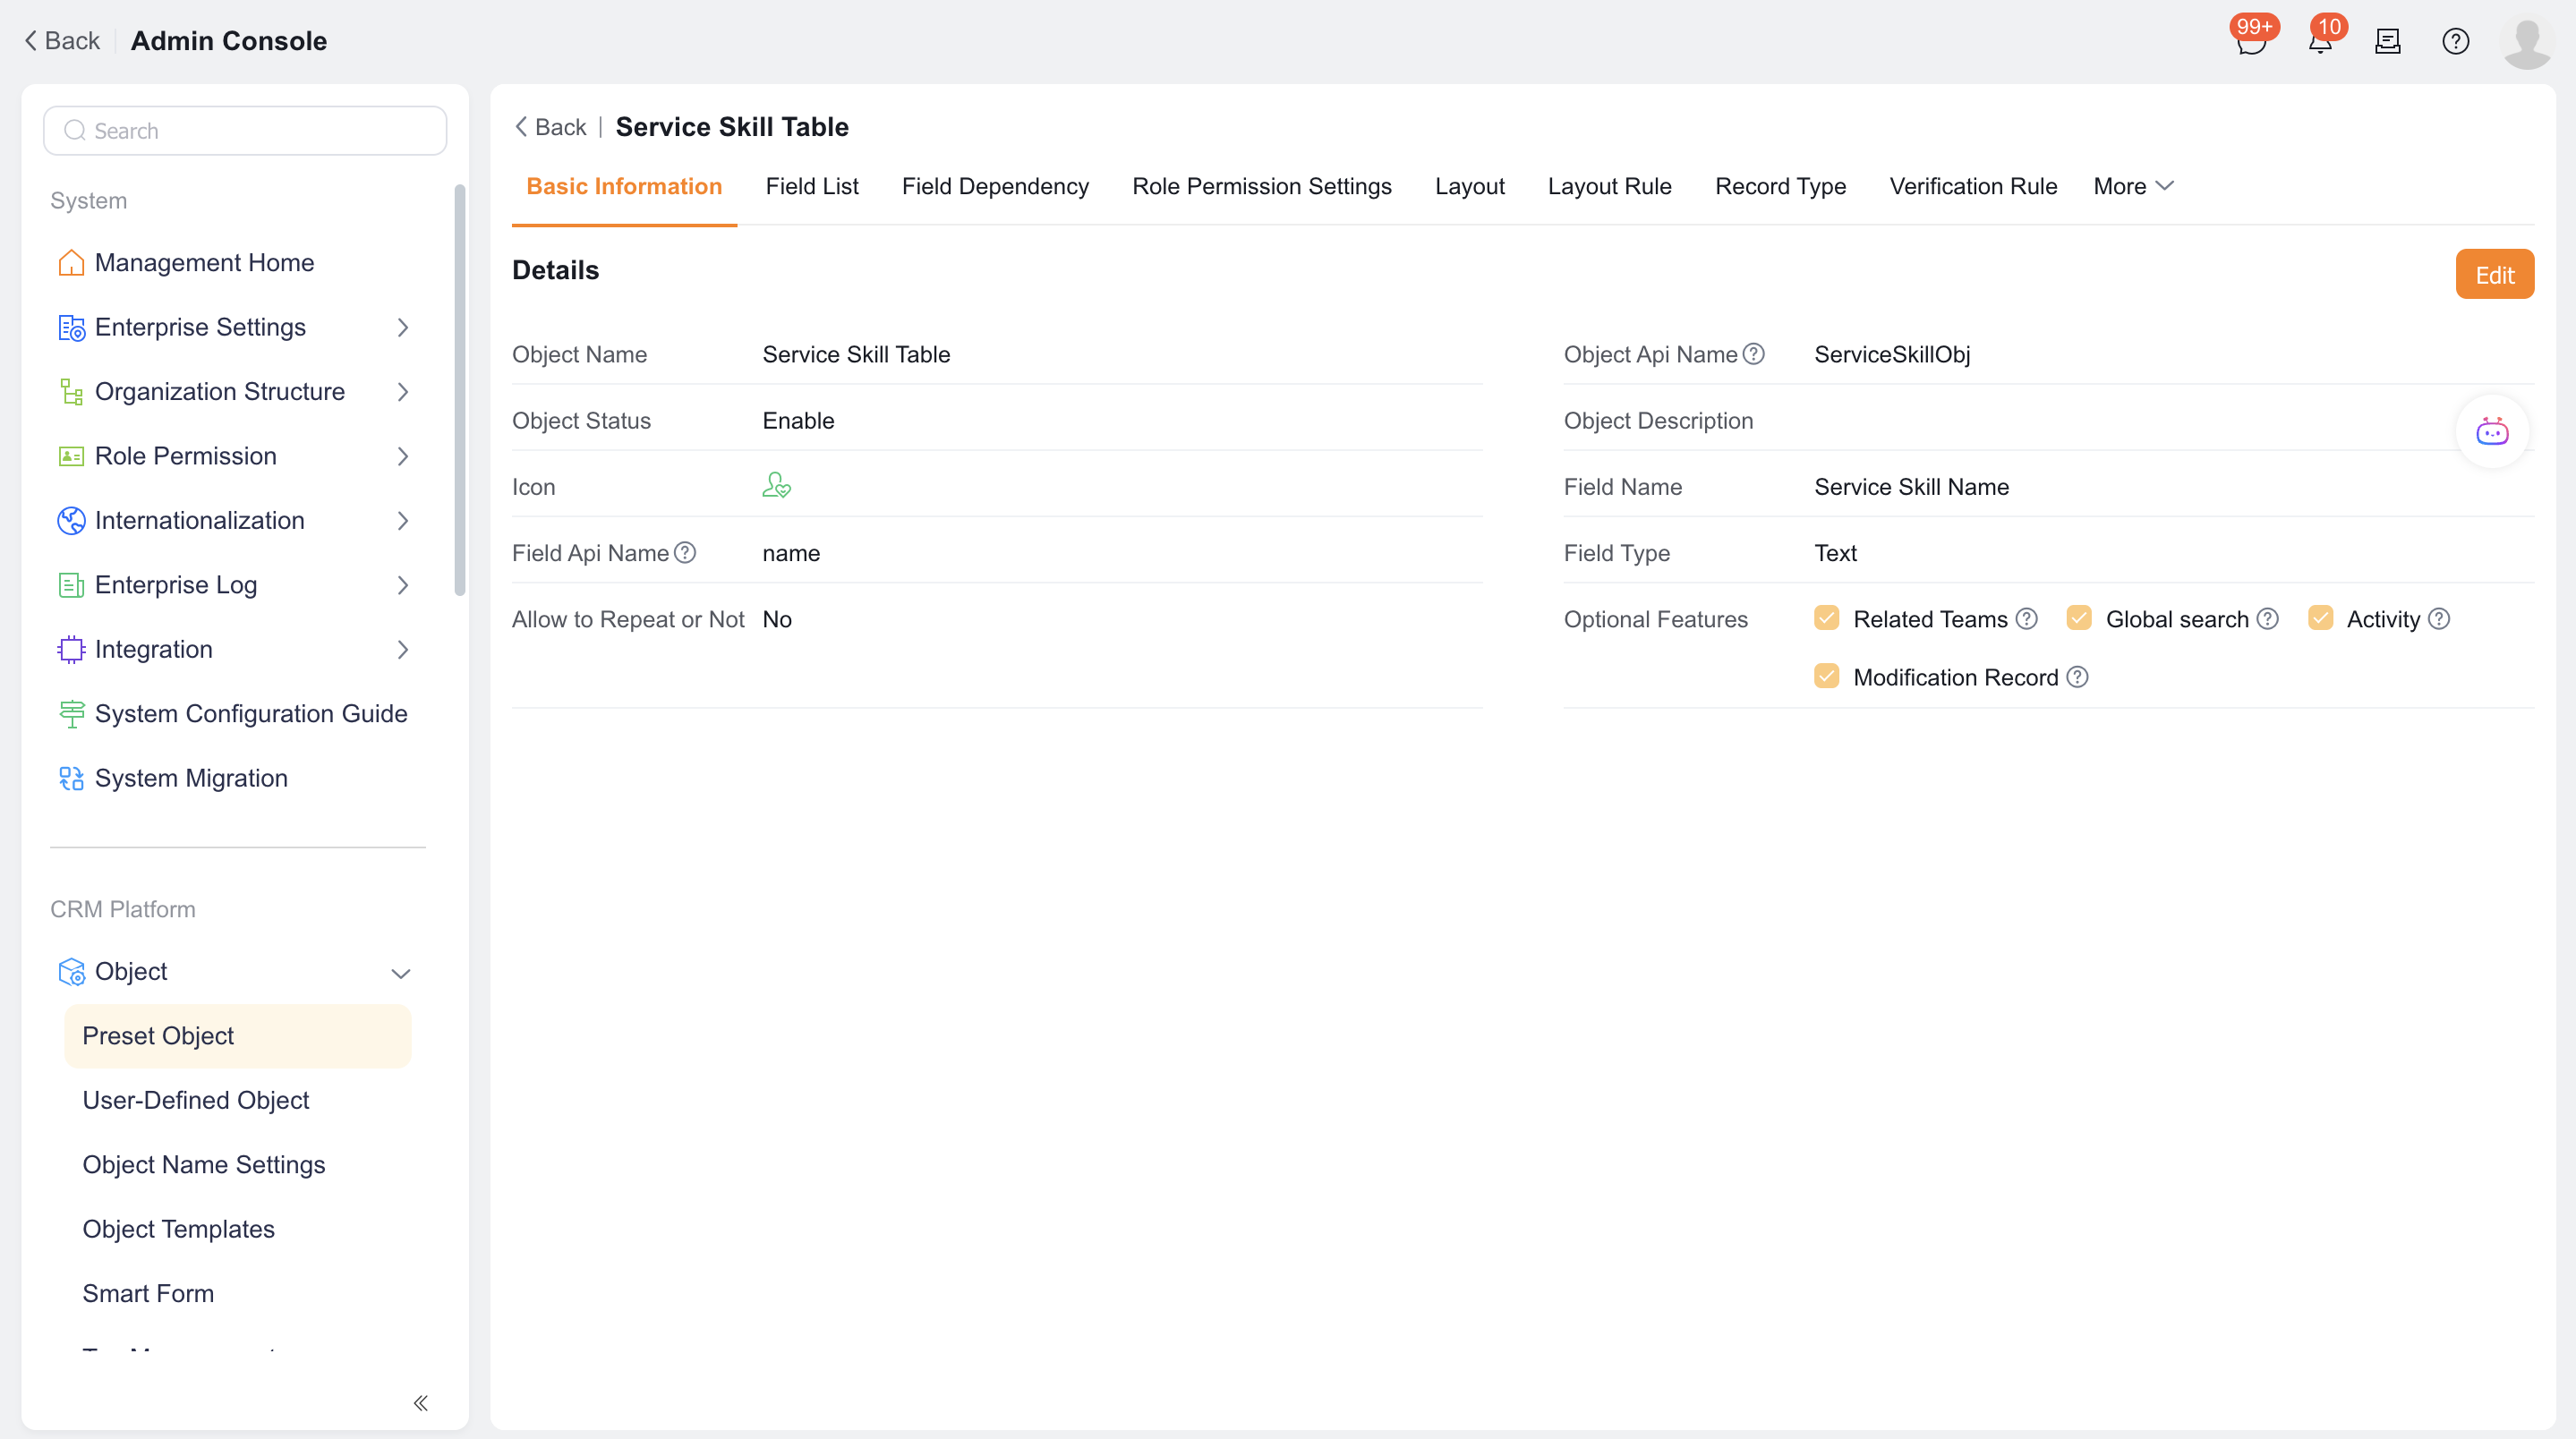Toggle the Related Teams checkbox

pos(1826,619)
